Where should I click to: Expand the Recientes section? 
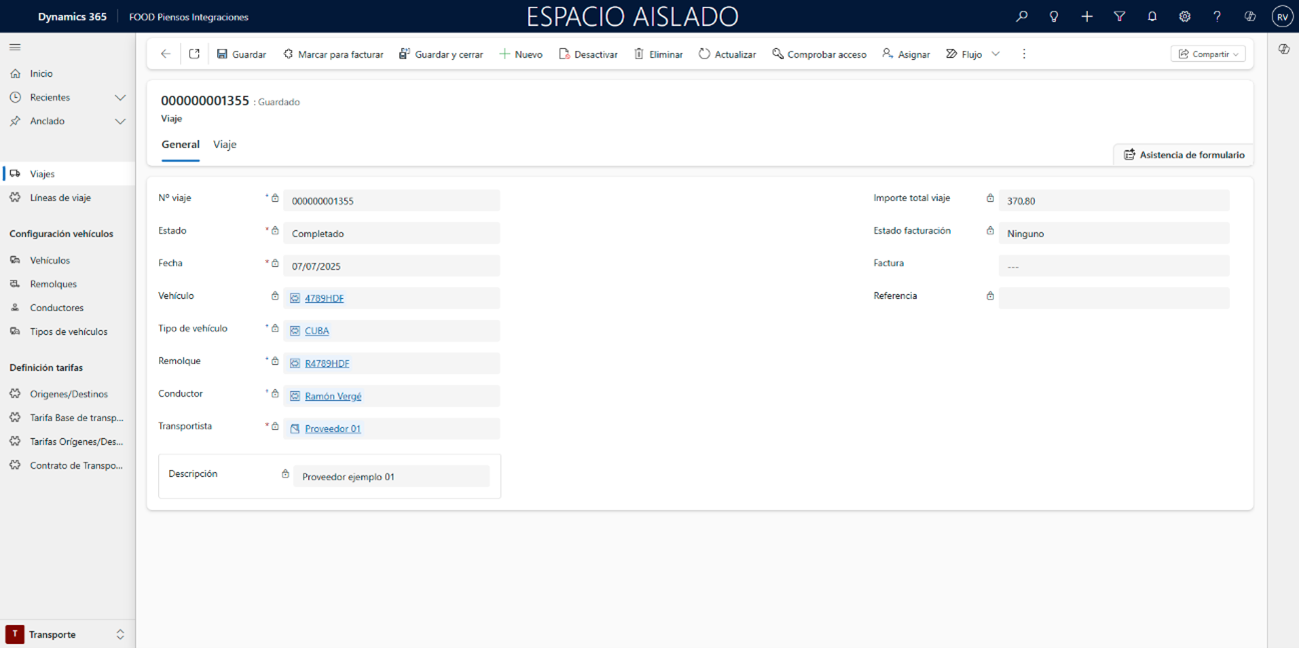pos(120,98)
